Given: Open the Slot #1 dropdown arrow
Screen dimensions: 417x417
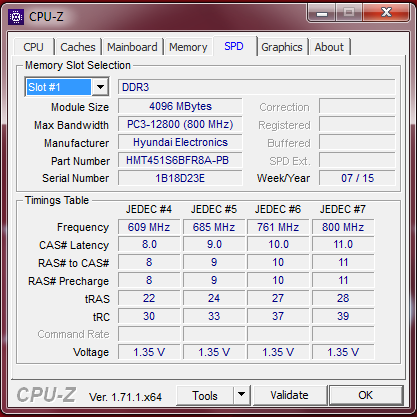Looking at the screenshot, I should pos(100,87).
